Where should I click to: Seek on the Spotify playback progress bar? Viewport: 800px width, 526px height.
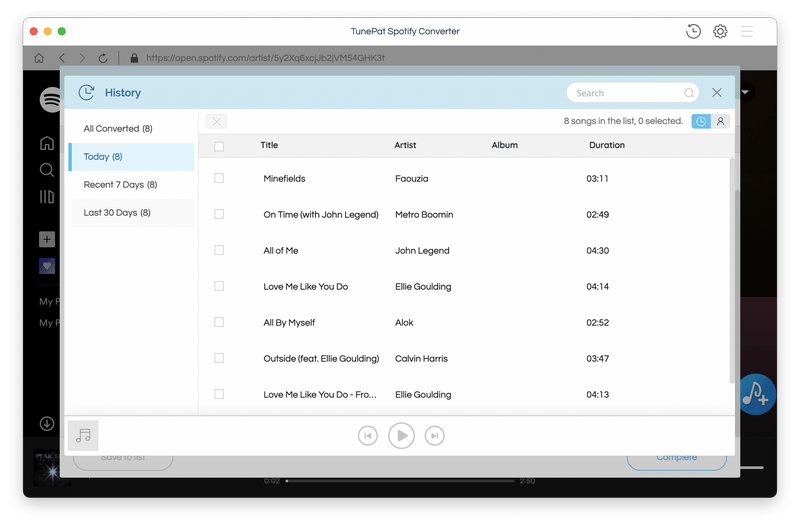401,481
